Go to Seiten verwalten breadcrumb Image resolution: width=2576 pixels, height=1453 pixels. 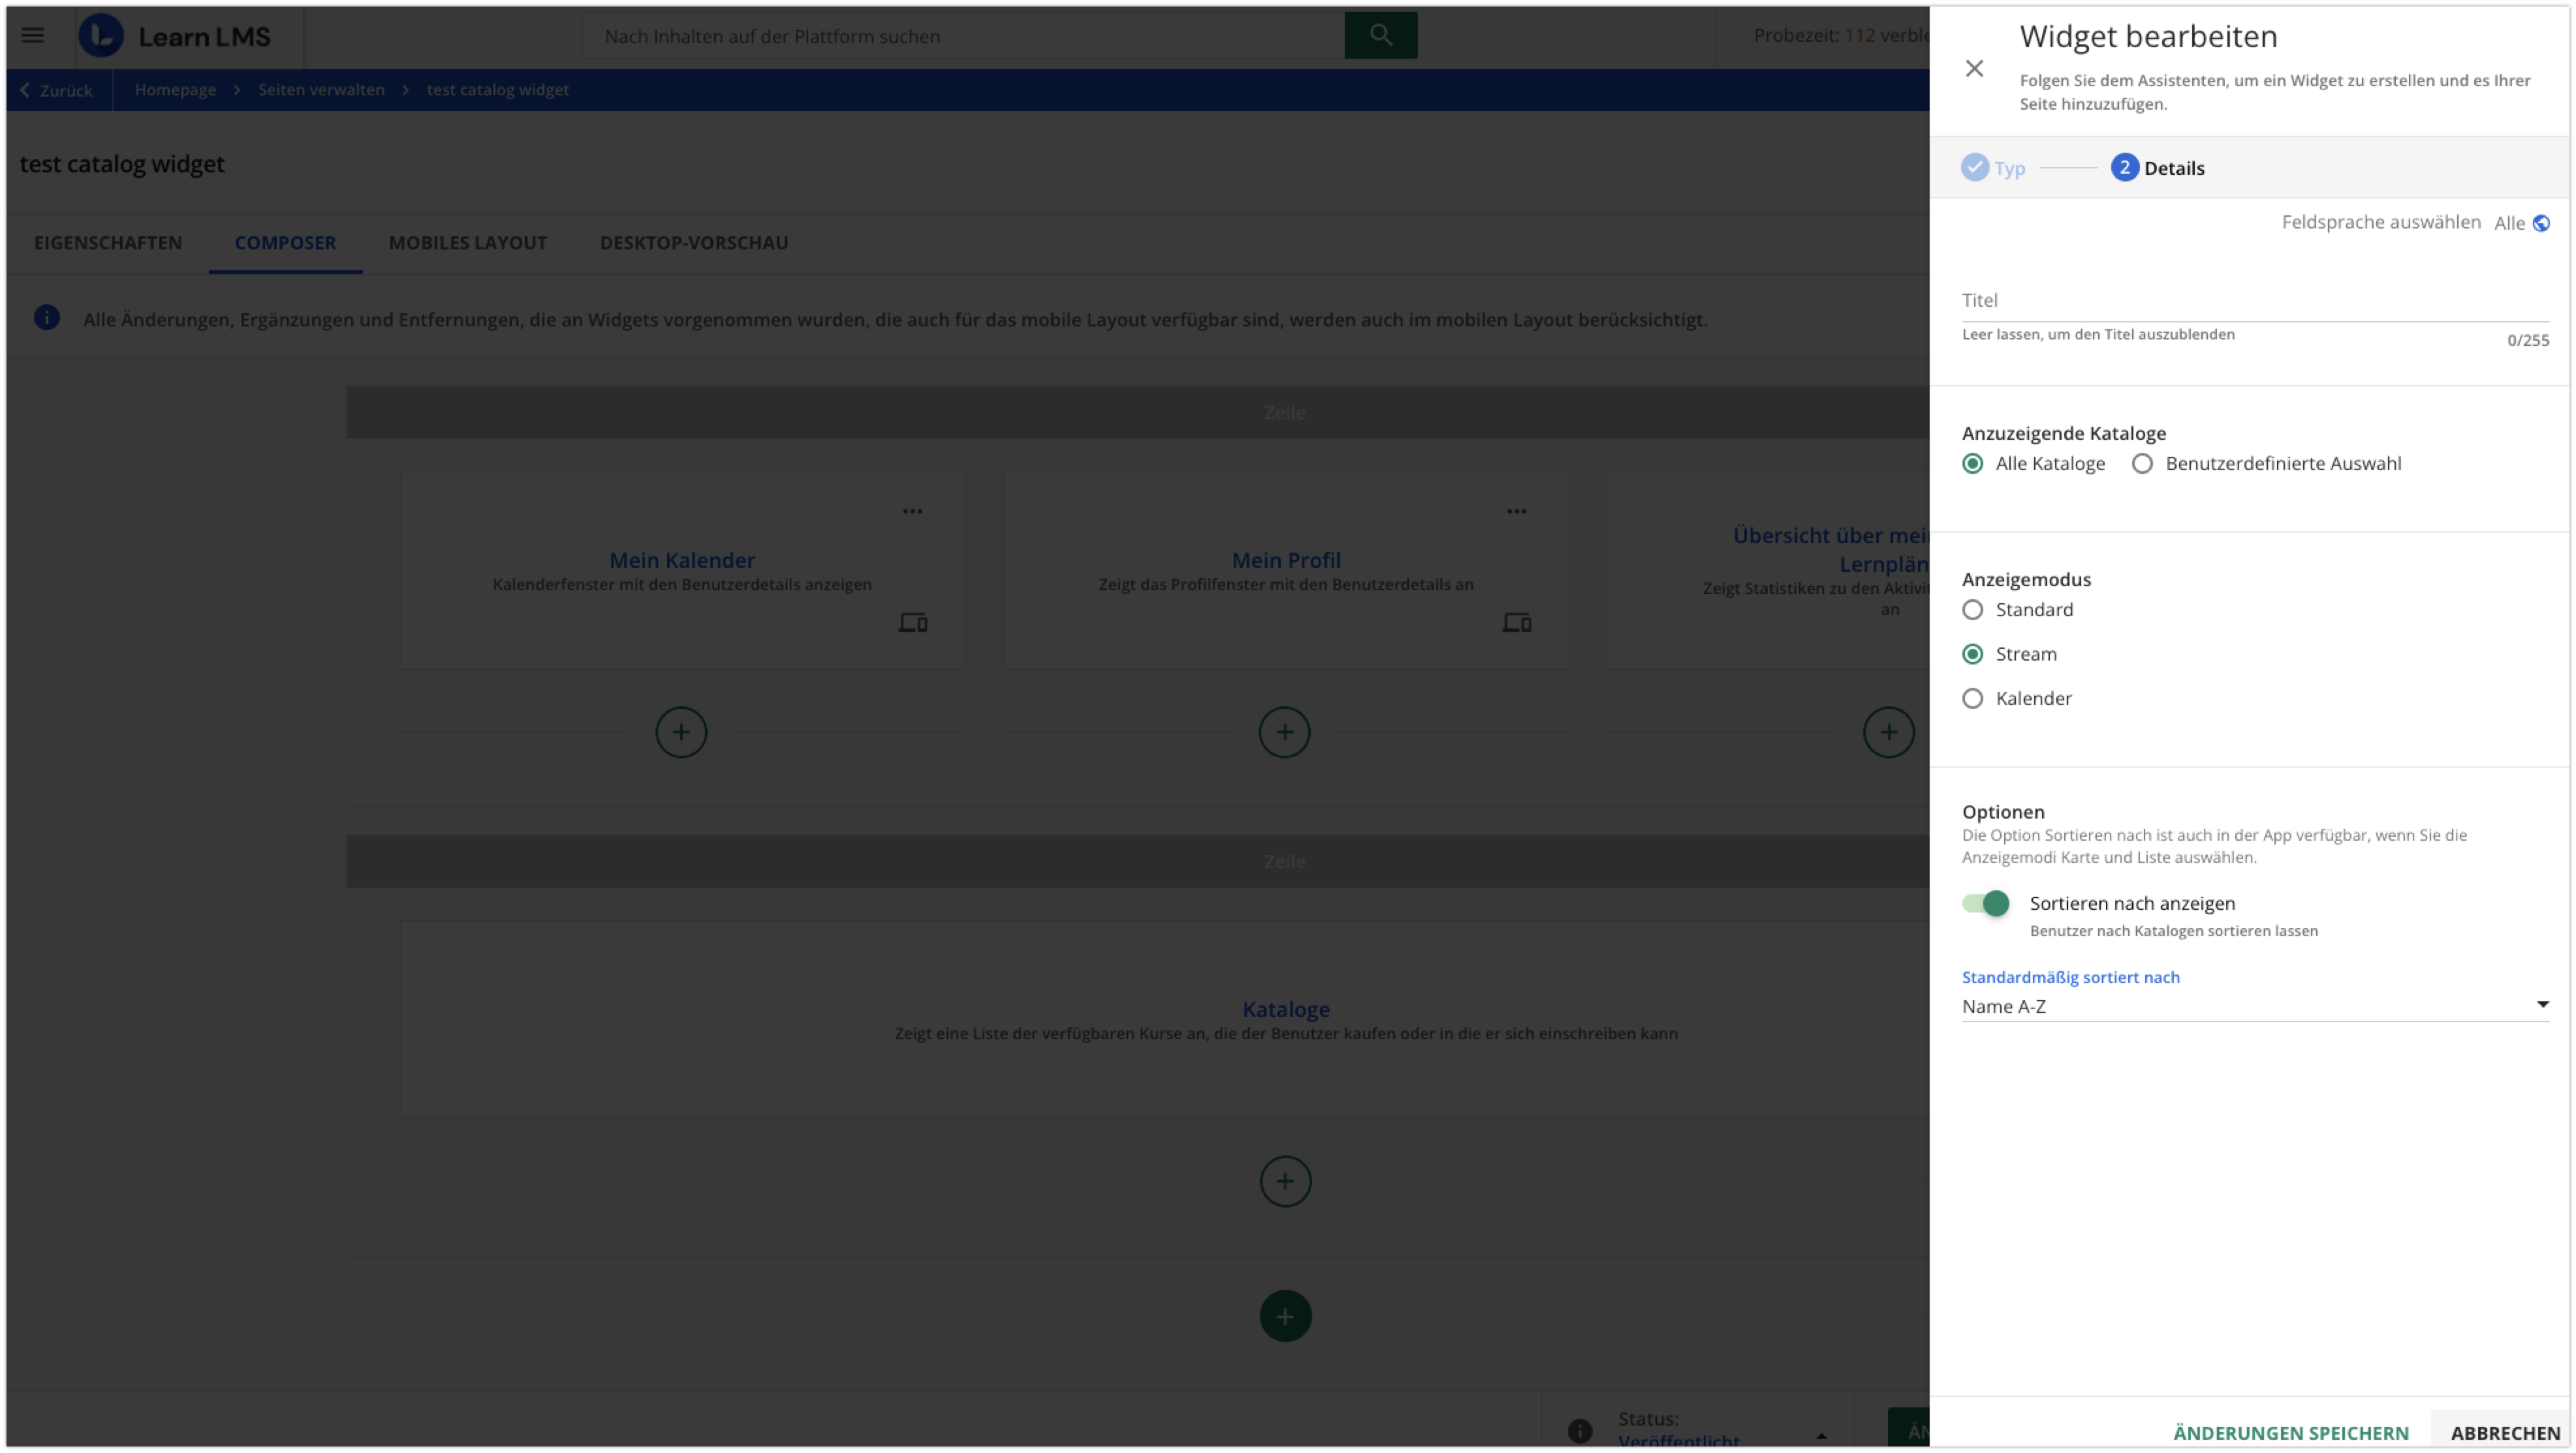[321, 89]
